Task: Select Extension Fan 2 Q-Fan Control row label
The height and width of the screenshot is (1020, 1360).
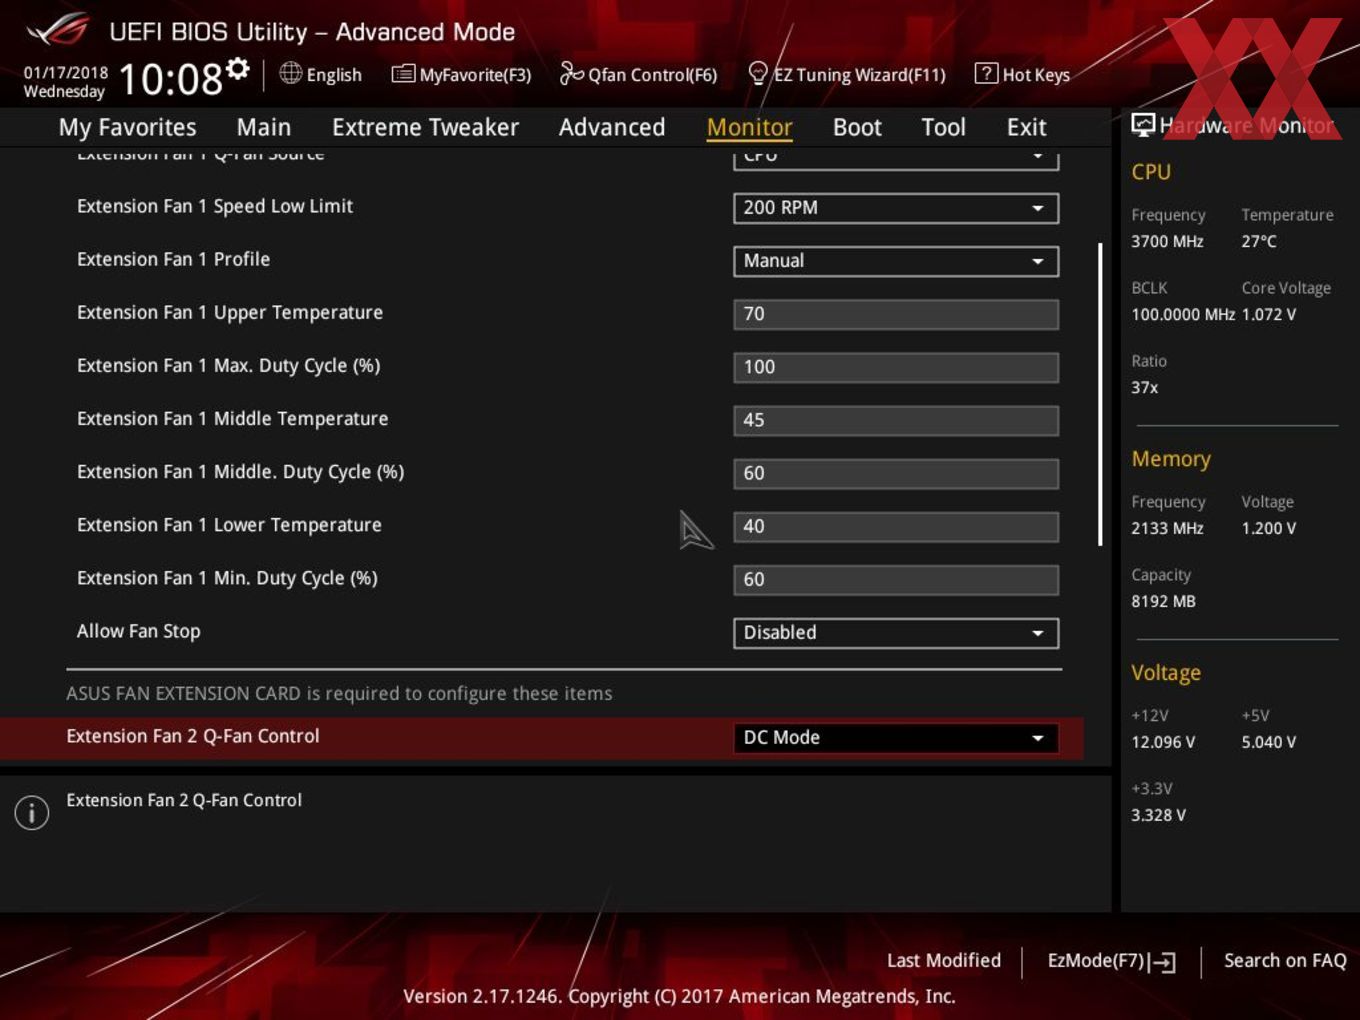Action: 193,736
